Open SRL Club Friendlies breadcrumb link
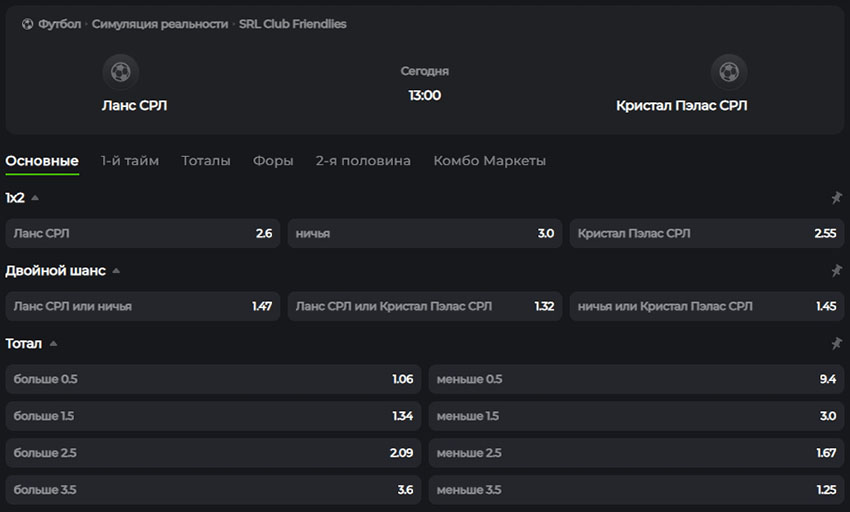This screenshot has width=850, height=512. tap(293, 24)
